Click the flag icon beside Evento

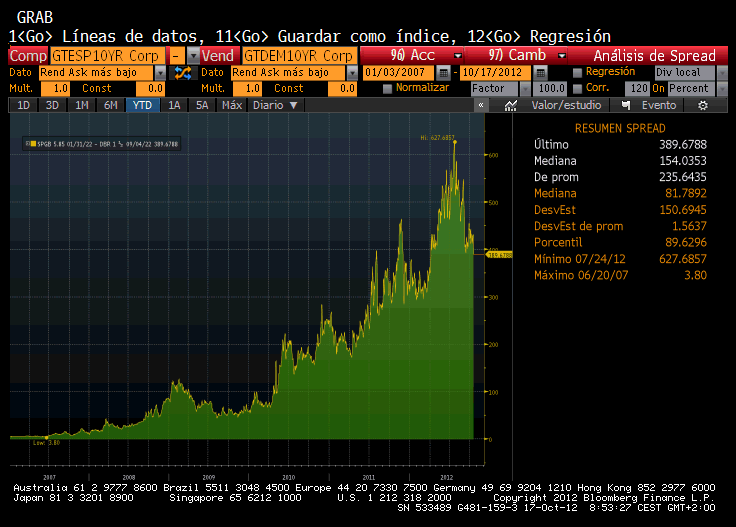tap(626, 106)
